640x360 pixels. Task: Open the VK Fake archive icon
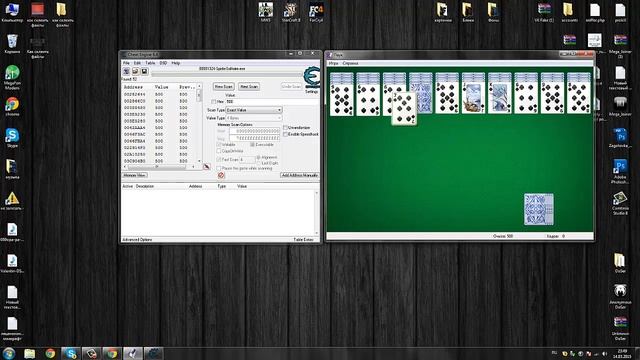click(x=544, y=12)
